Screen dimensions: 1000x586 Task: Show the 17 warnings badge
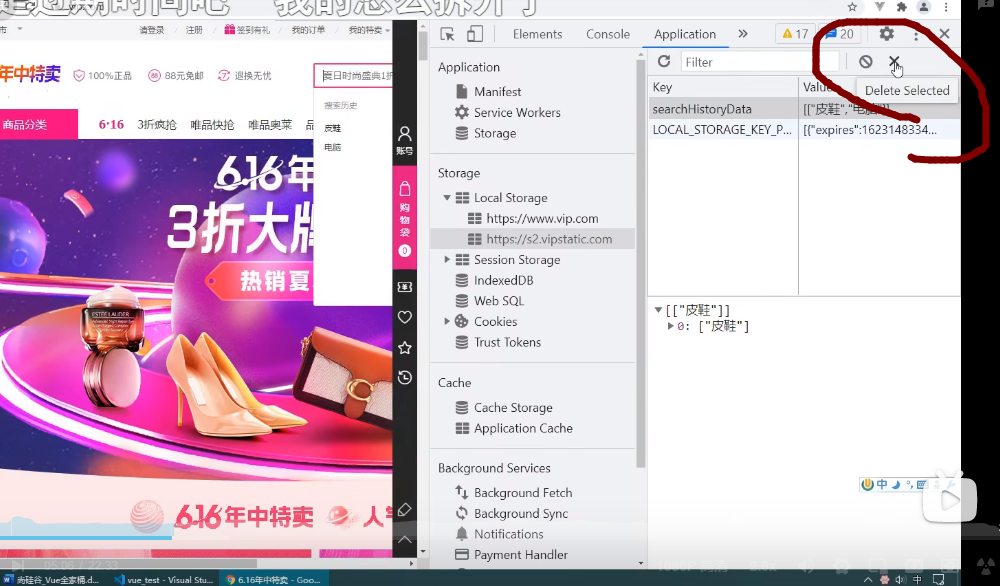(795, 34)
